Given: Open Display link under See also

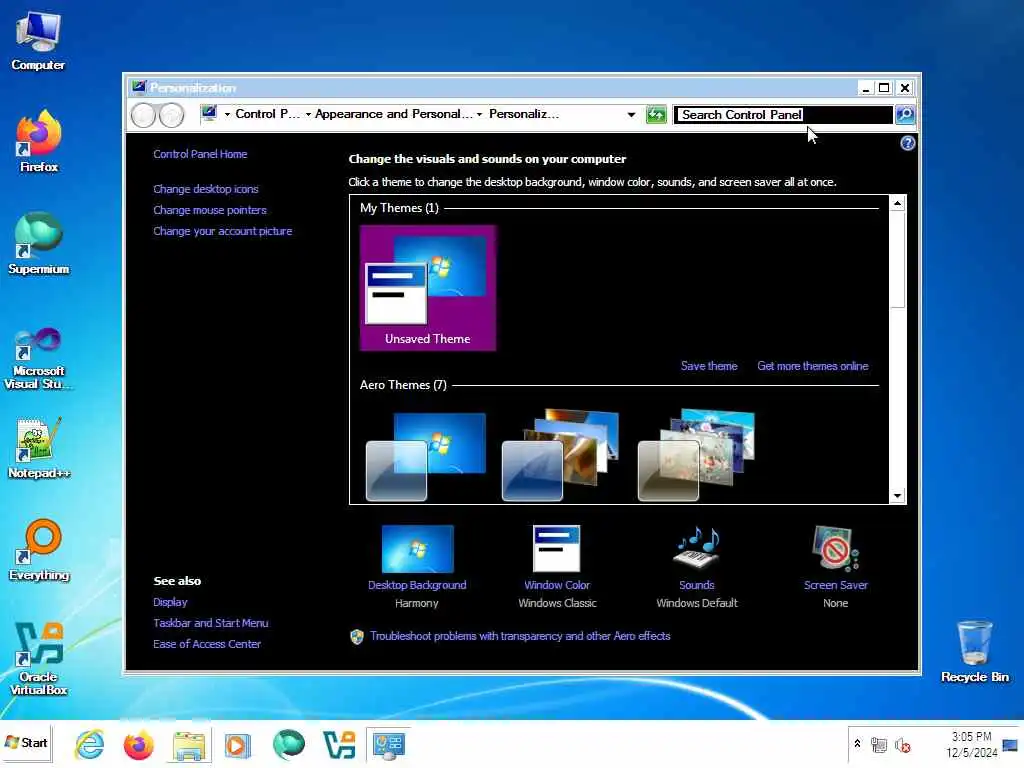Looking at the screenshot, I should pyautogui.click(x=170, y=602).
